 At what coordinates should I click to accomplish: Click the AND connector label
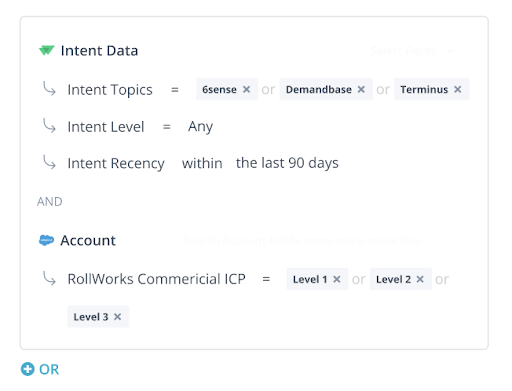pos(50,202)
